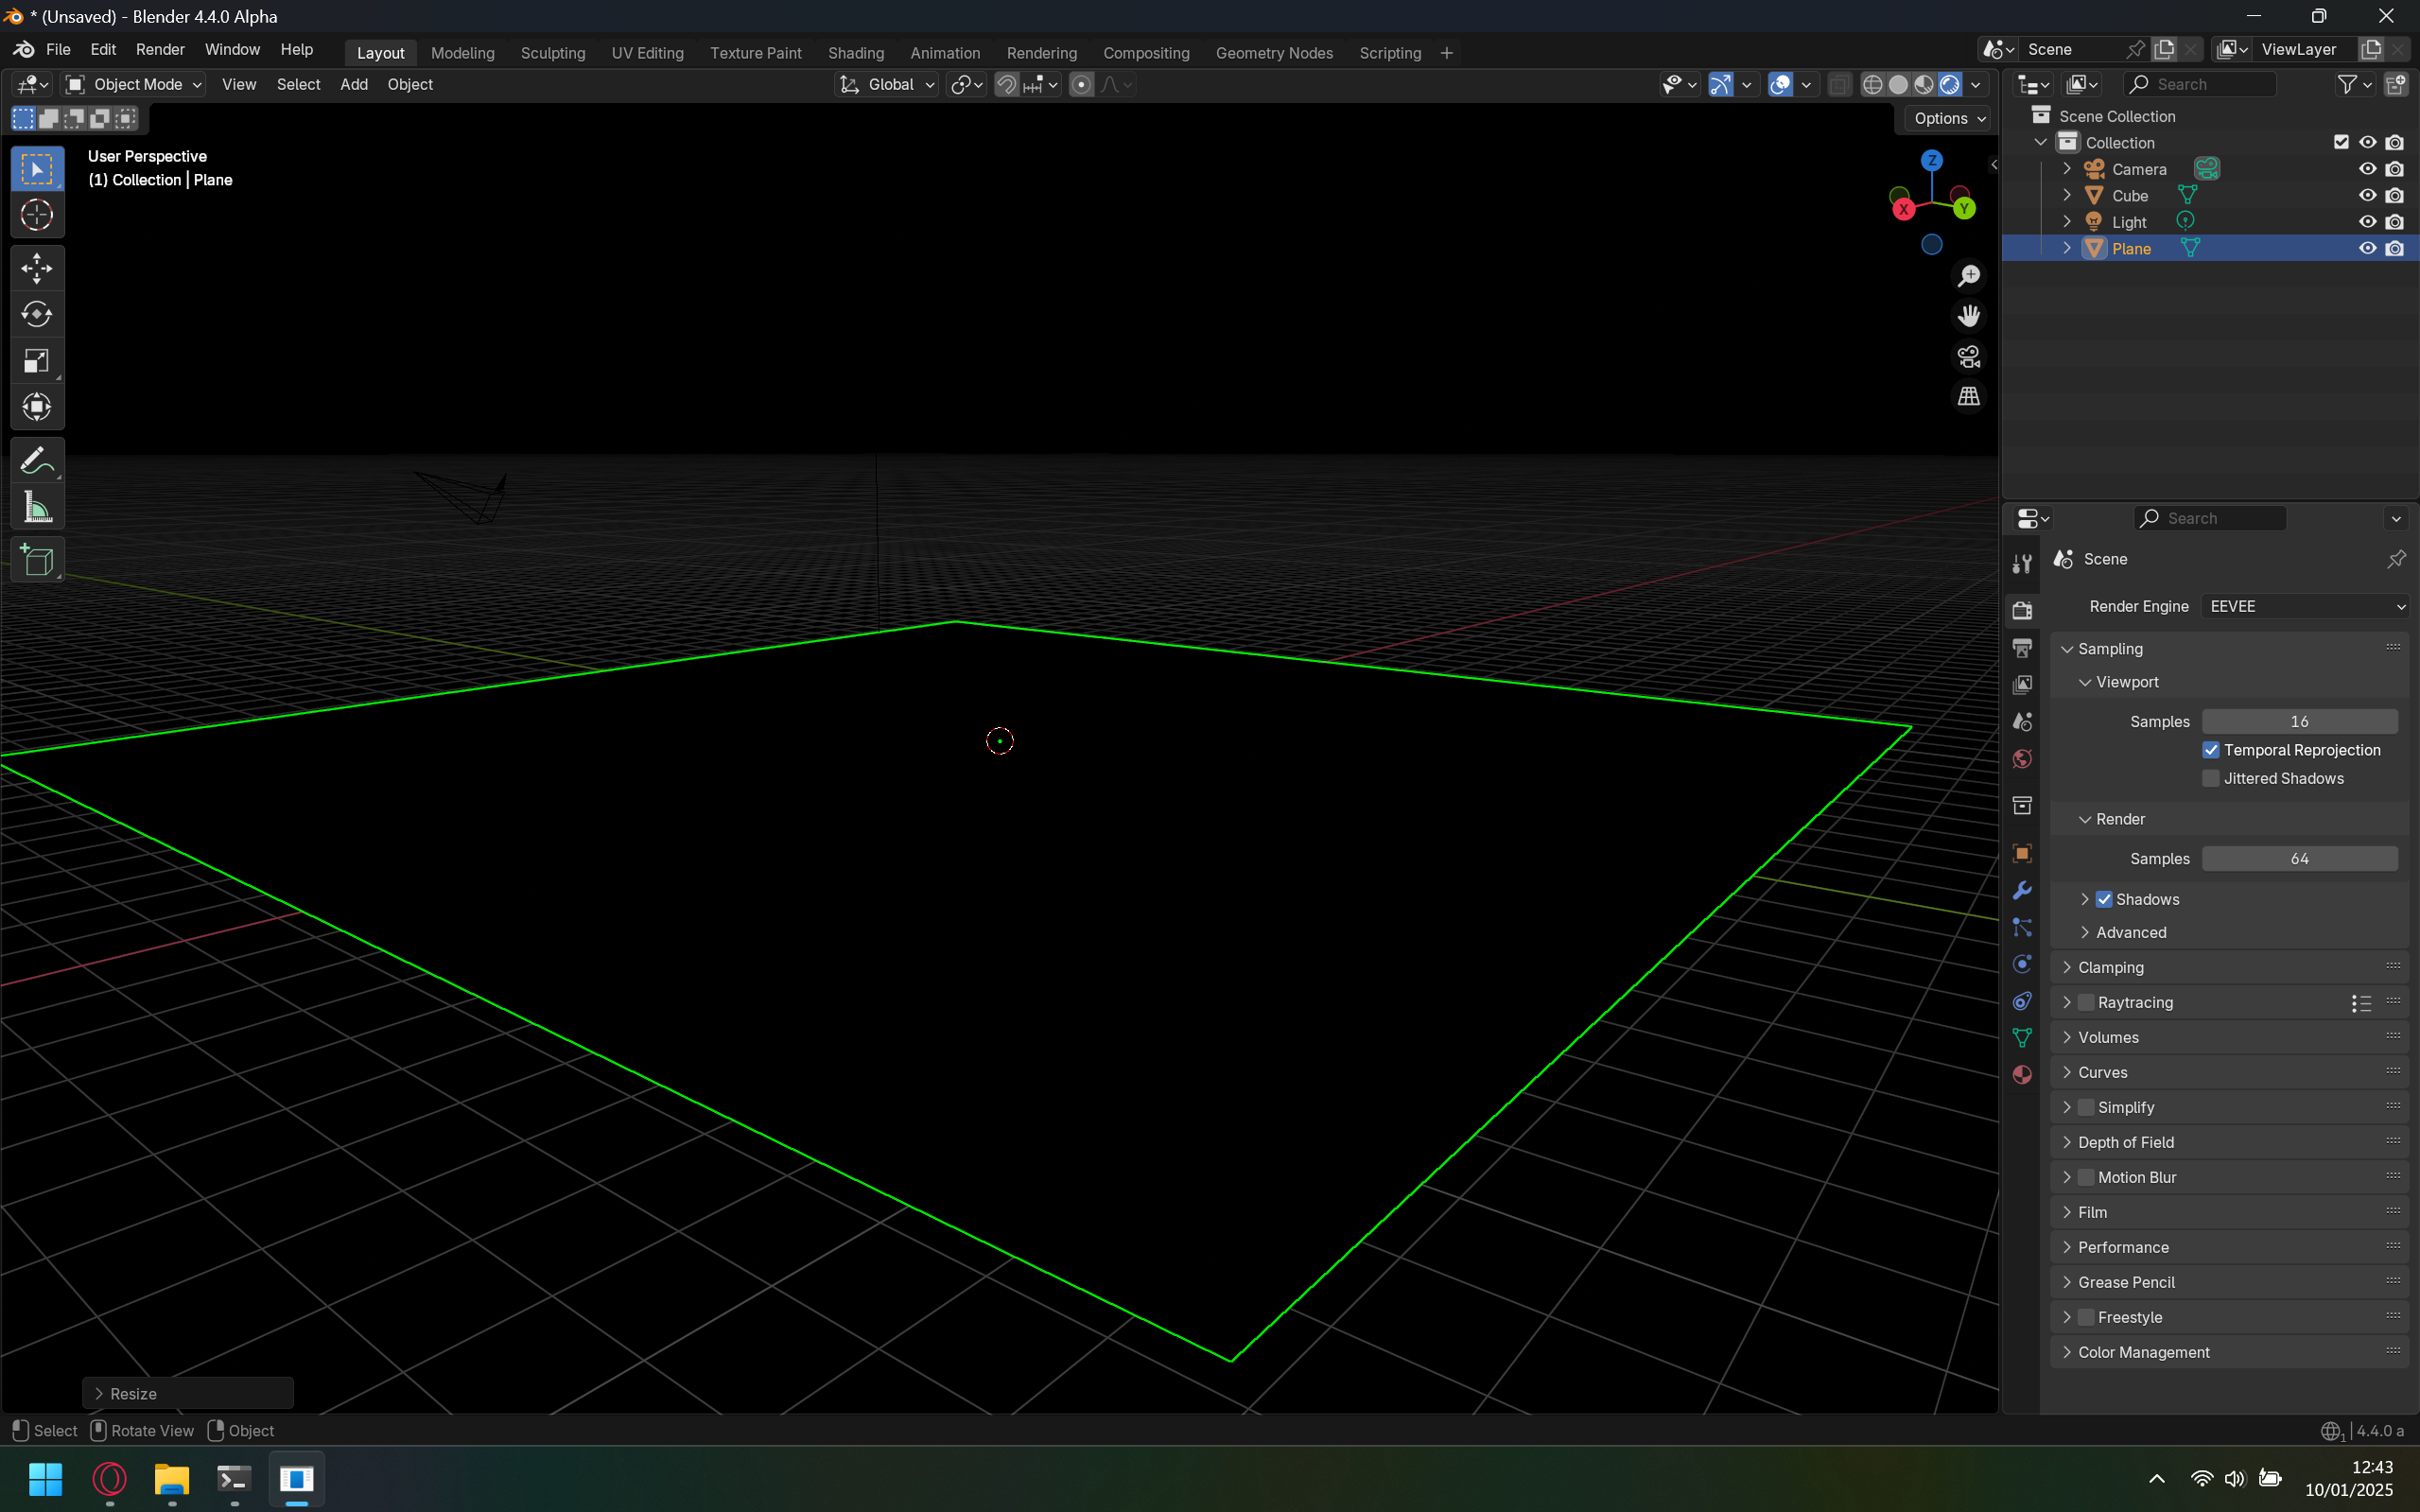Image resolution: width=2420 pixels, height=1512 pixels.
Task: Hide the Cube in viewport
Action: click(2367, 196)
